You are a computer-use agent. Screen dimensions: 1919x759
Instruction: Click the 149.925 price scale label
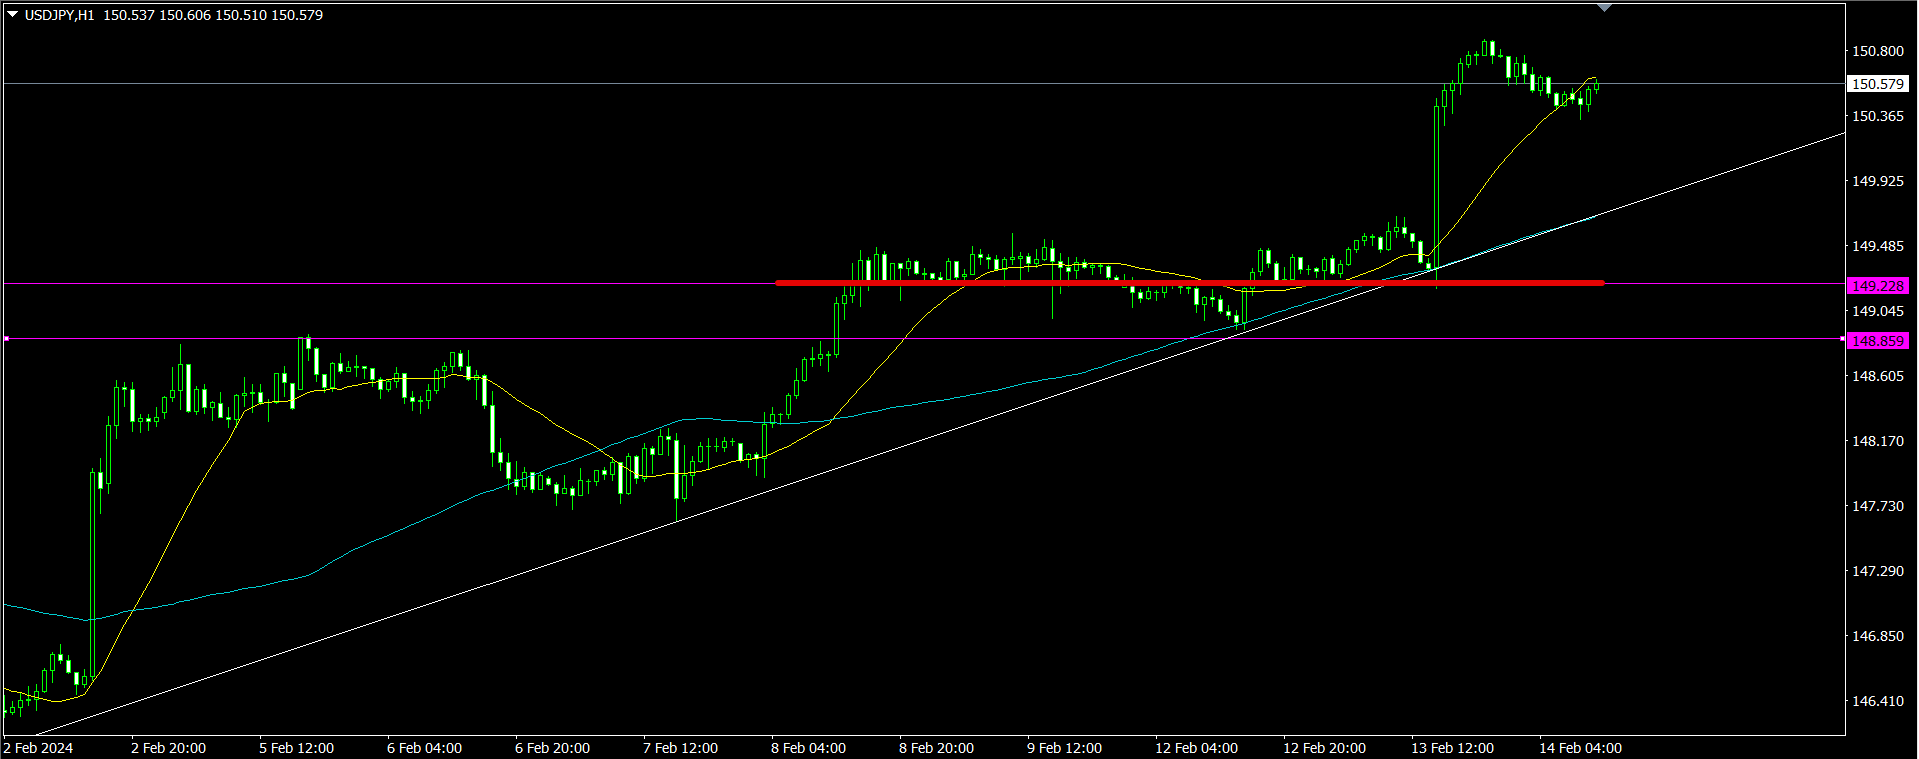pyautogui.click(x=1878, y=181)
